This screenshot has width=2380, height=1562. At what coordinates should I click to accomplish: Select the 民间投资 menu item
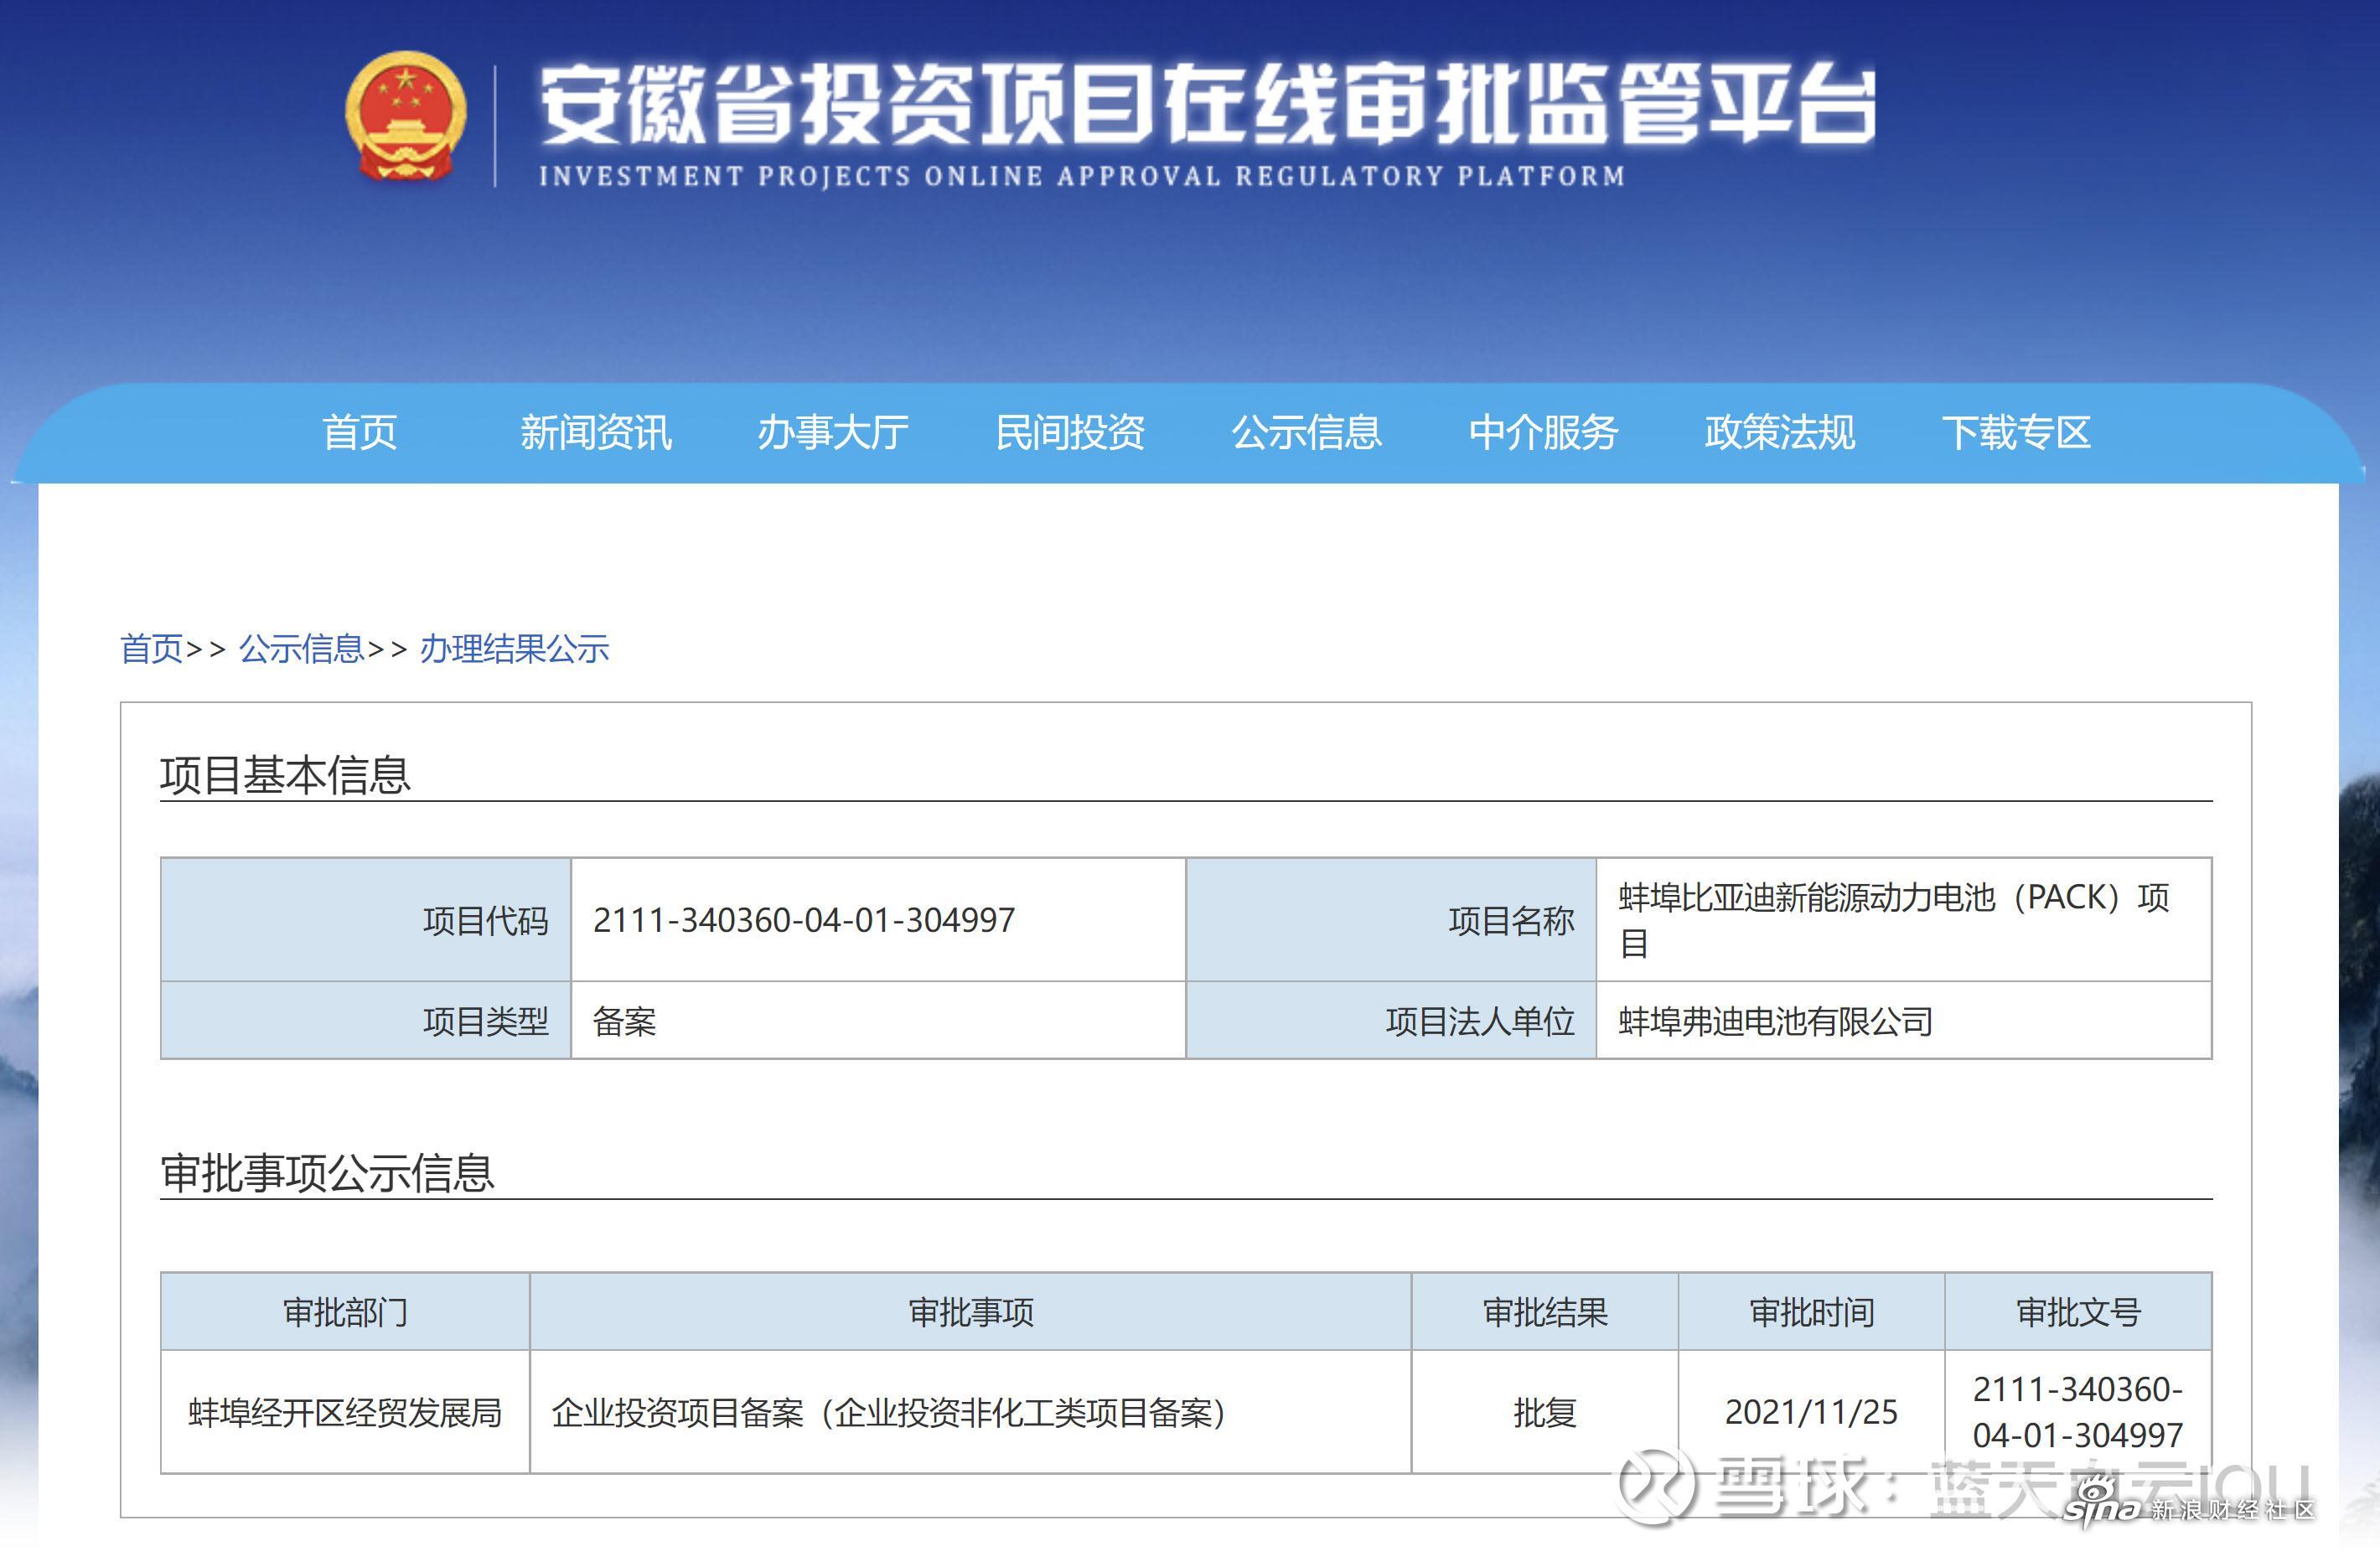pos(1070,433)
